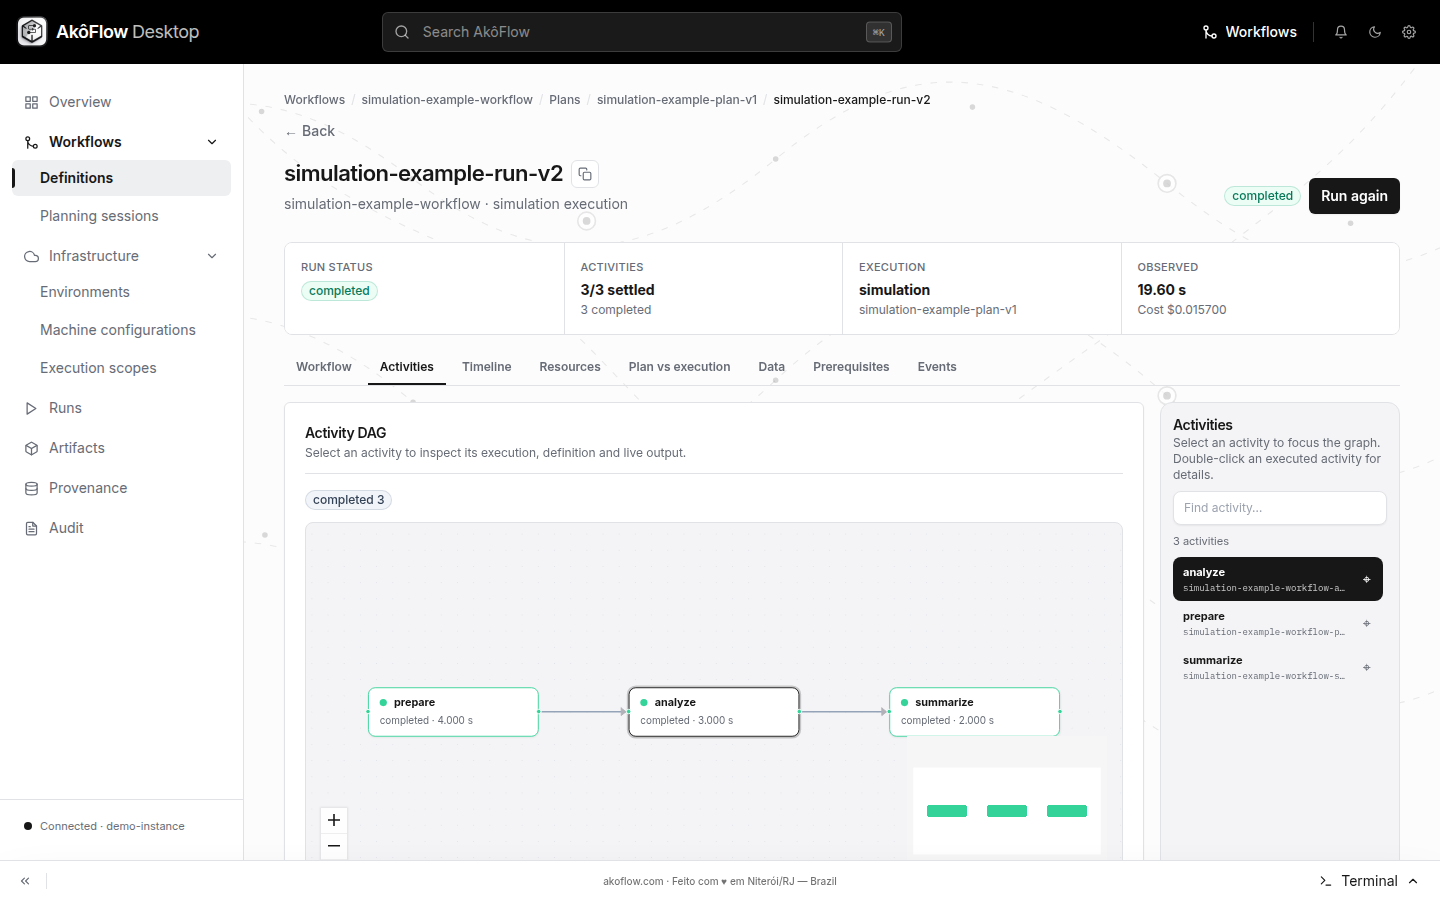Screen dimensions: 1440x900
Task: Focus the summarize activity locate icon
Action: click(x=1366, y=667)
